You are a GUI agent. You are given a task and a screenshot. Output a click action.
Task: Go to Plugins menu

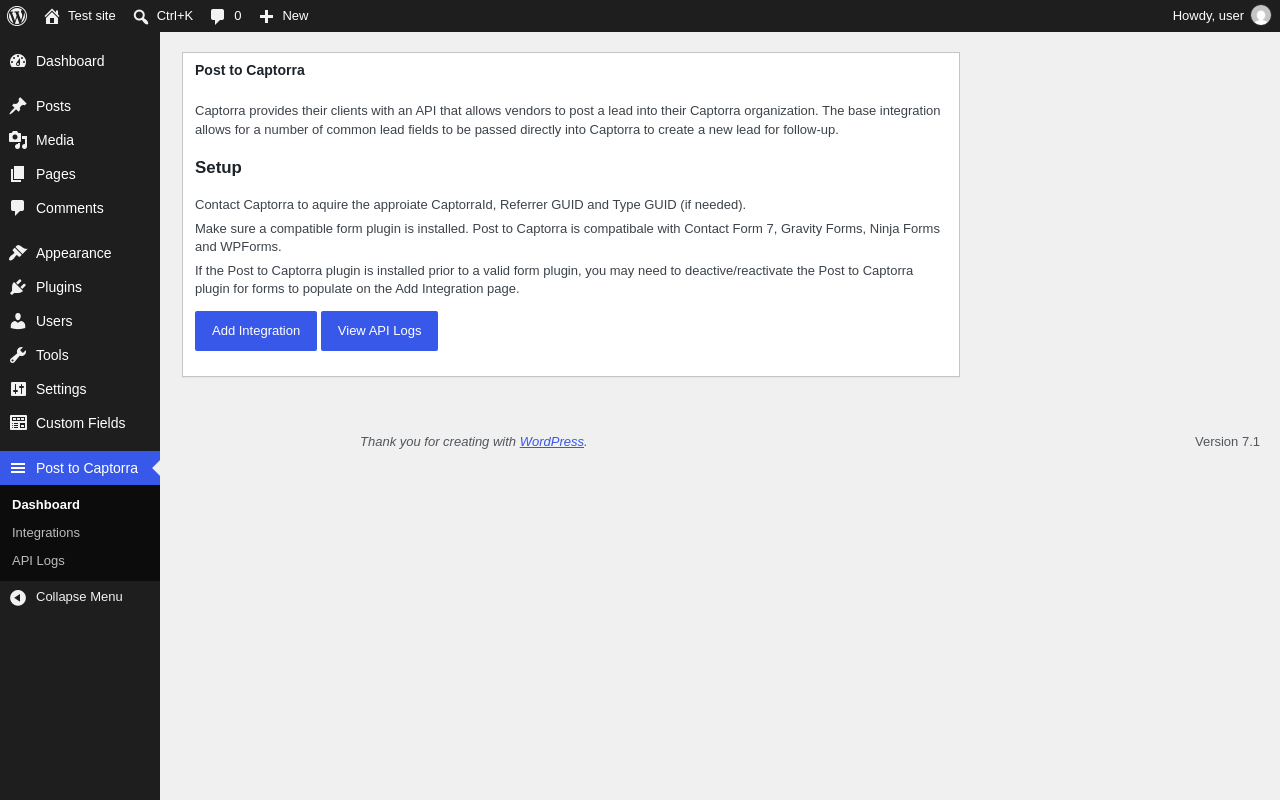pyautogui.click(x=80, y=287)
